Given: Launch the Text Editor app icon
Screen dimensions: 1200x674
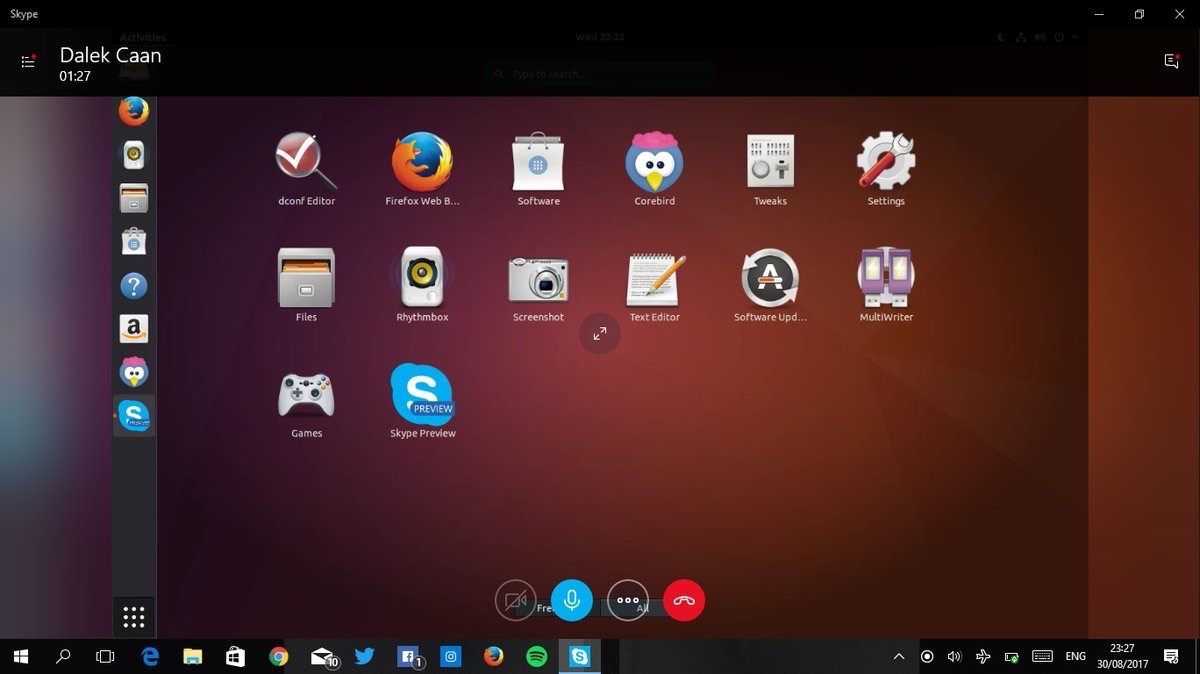Looking at the screenshot, I should tap(655, 279).
